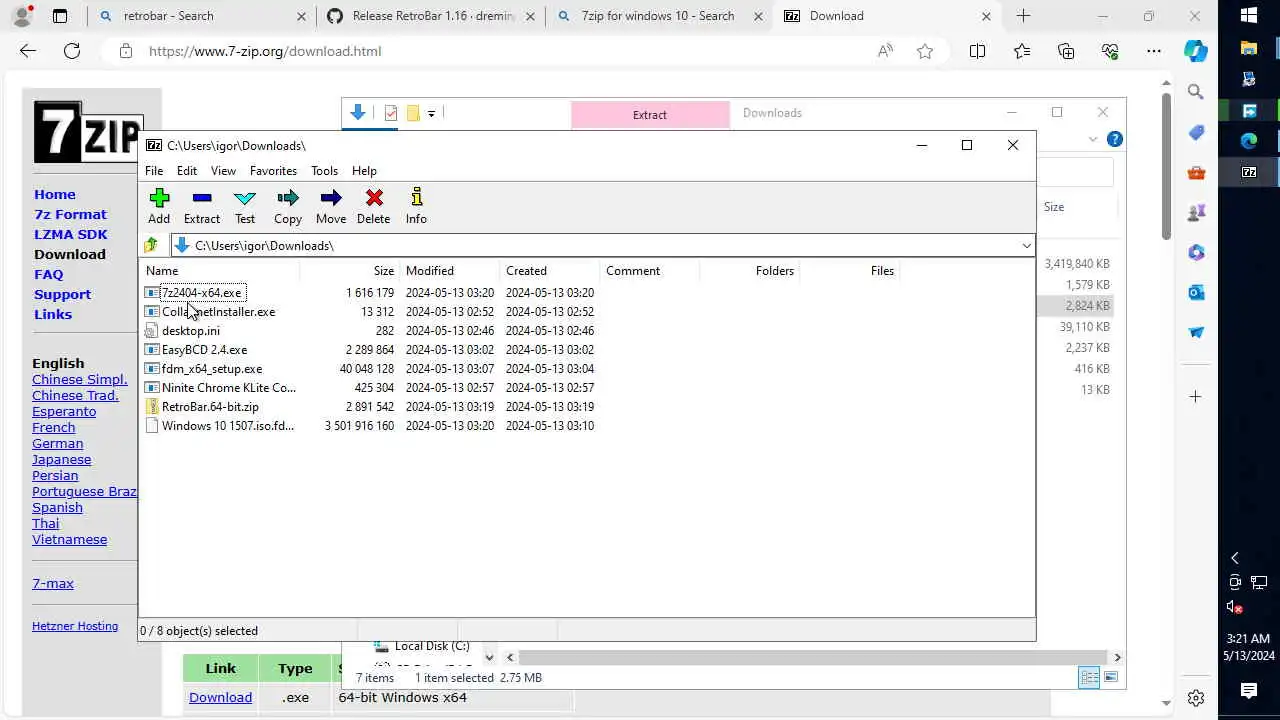Select the fdm_x64_setup.exe file
1280x720 pixels.
click(x=211, y=369)
